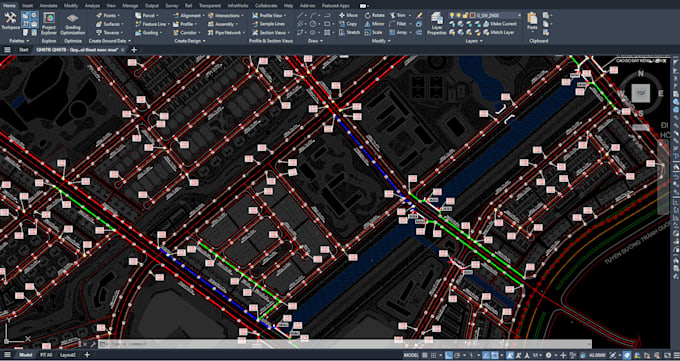Click the layer color swatch in dropdown

pyautogui.click(x=473, y=15)
